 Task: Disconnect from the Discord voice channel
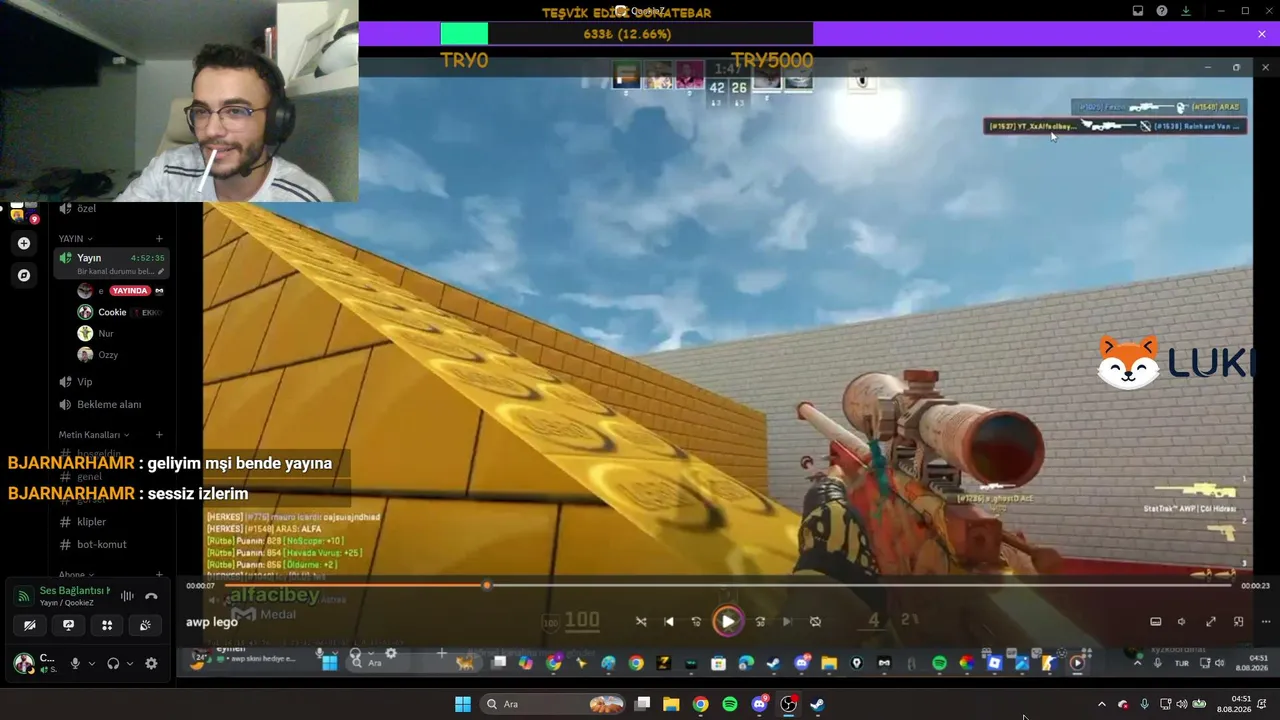(x=151, y=596)
